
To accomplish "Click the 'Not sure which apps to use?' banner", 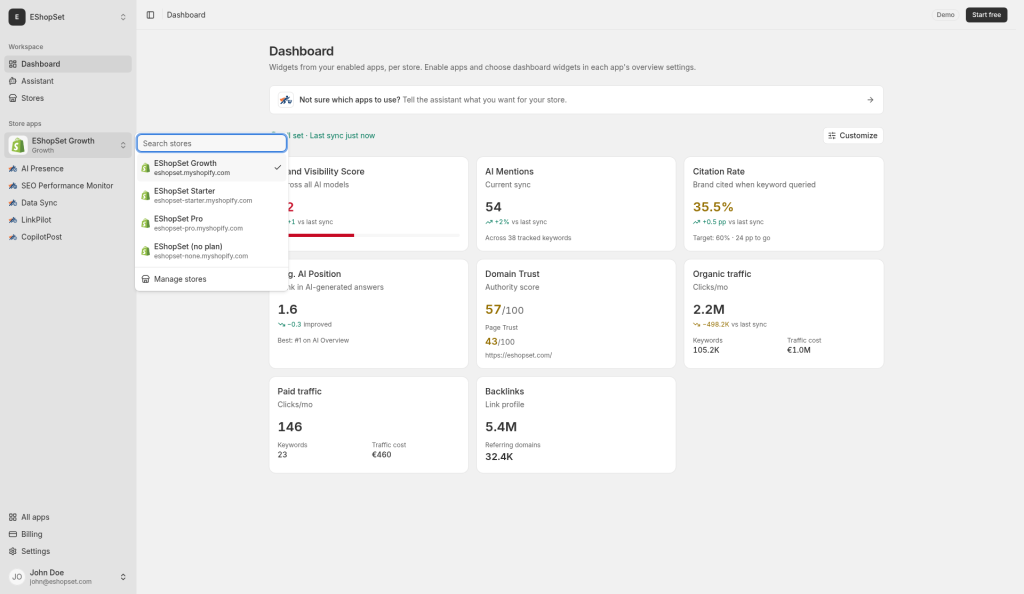I will 576,100.
